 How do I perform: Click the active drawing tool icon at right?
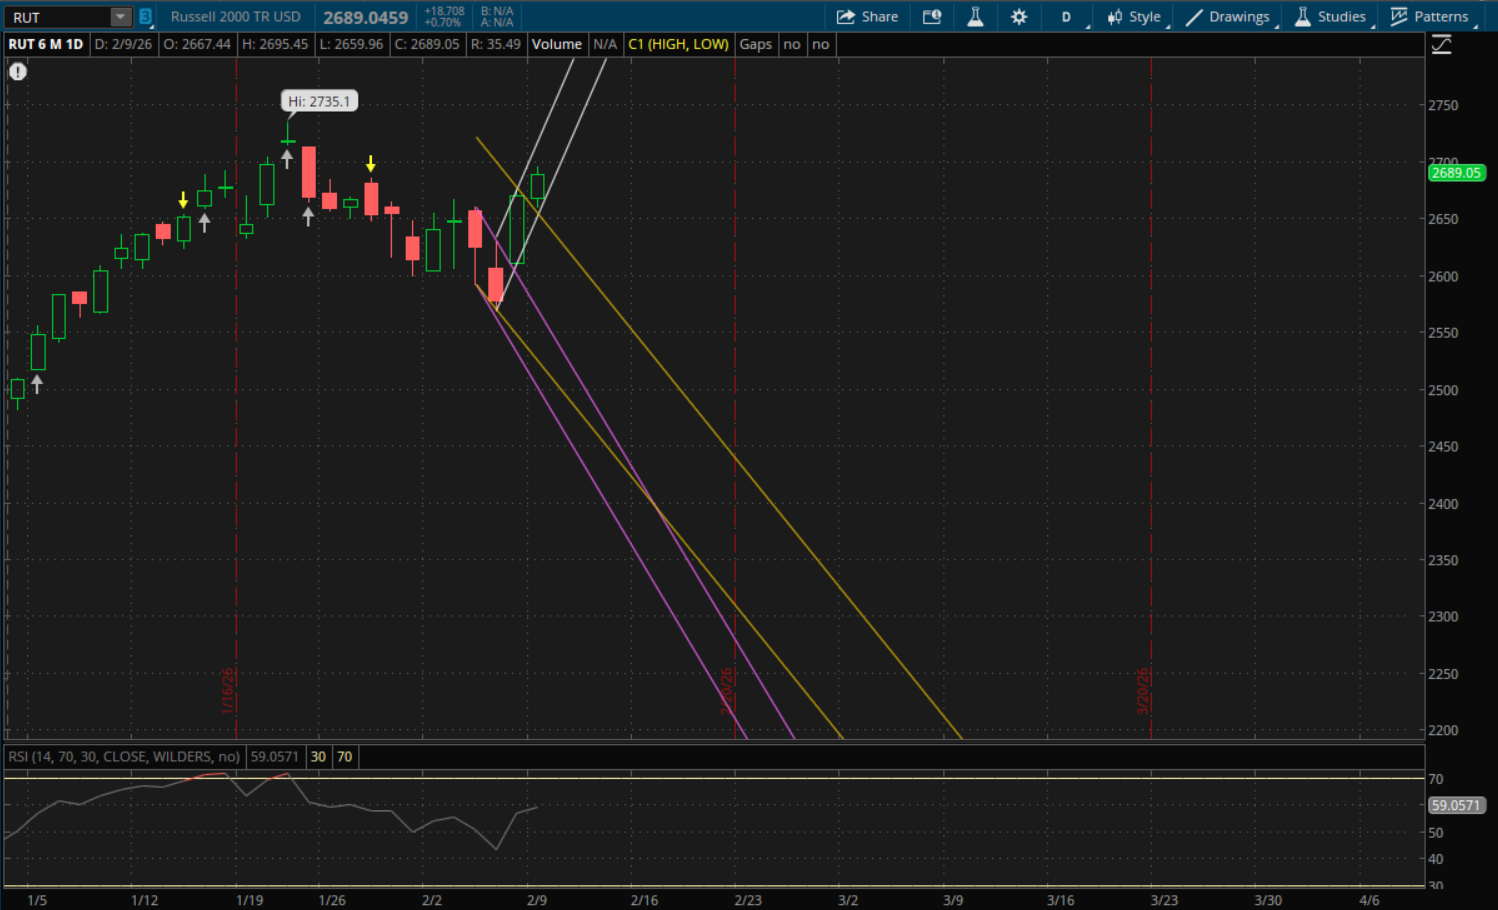click(x=1441, y=45)
